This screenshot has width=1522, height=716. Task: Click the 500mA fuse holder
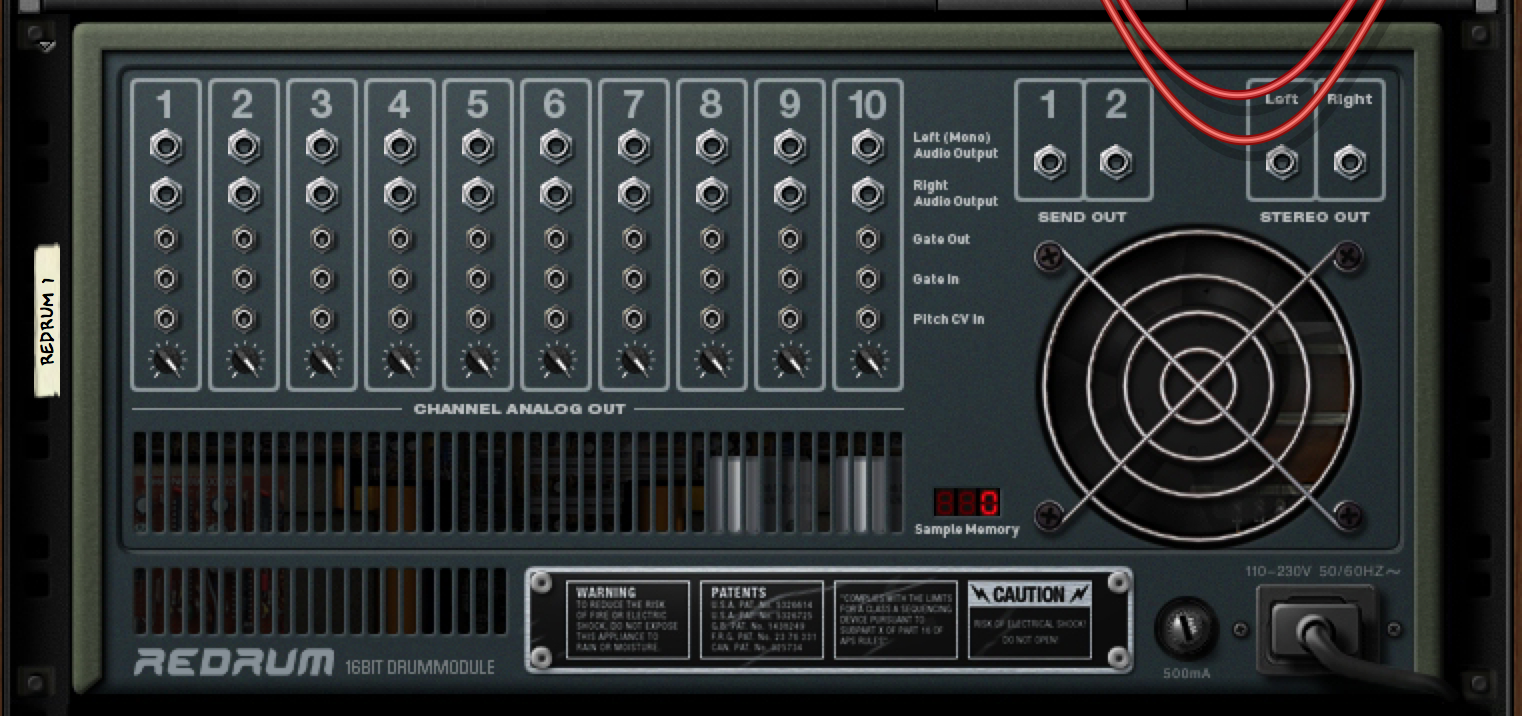1186,630
